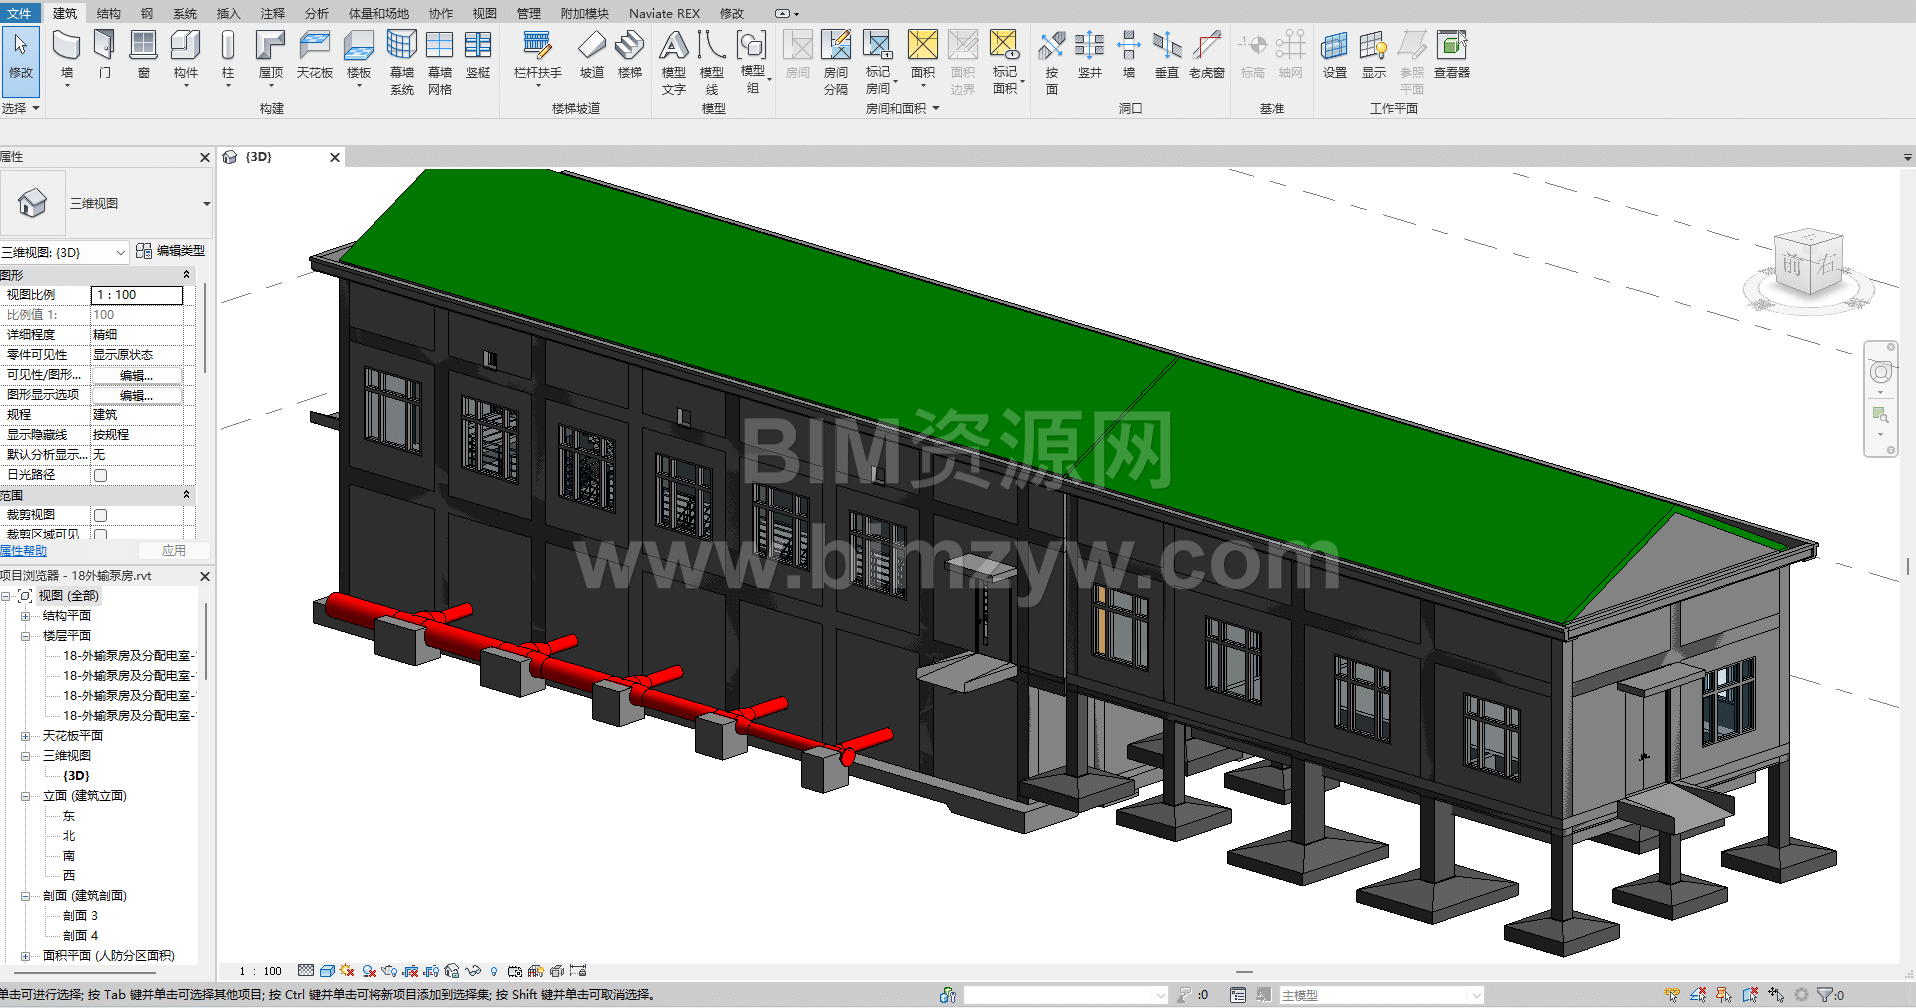Open the 查看器 work plane viewer
The image size is (1916, 1008).
(x=1452, y=55)
